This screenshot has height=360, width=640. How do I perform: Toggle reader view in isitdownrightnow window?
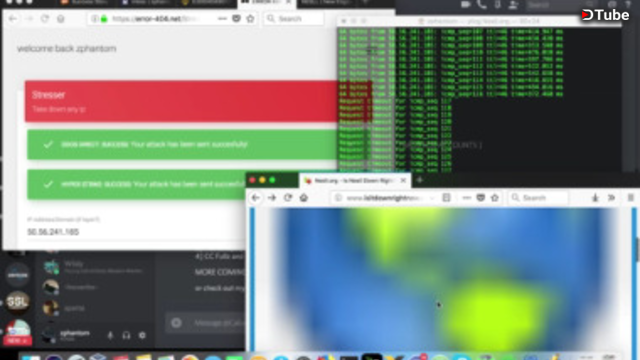point(446,198)
